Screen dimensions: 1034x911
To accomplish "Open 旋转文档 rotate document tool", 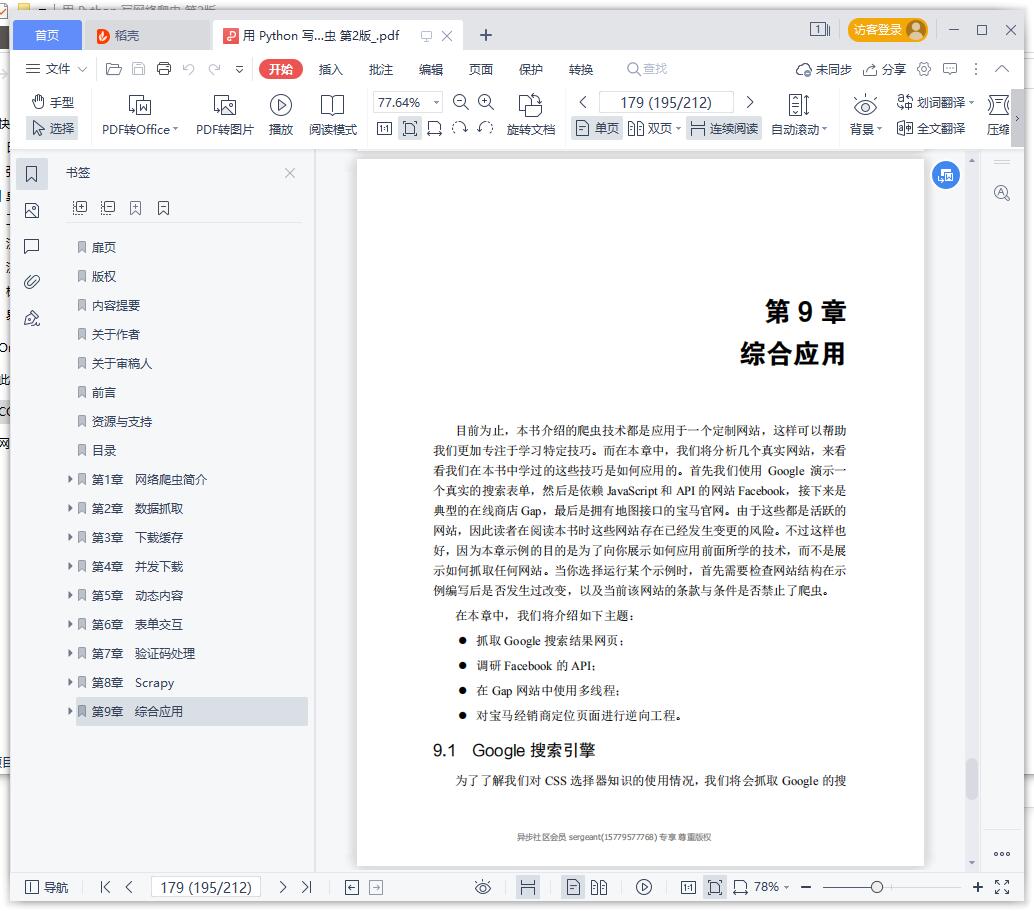I will click(x=530, y=115).
